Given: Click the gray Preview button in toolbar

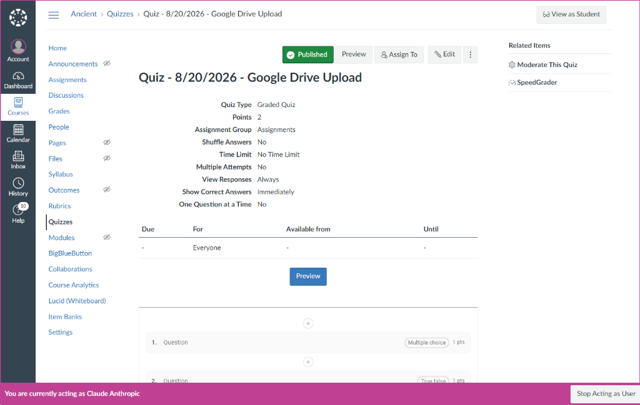Looking at the screenshot, I should pyautogui.click(x=353, y=55).
